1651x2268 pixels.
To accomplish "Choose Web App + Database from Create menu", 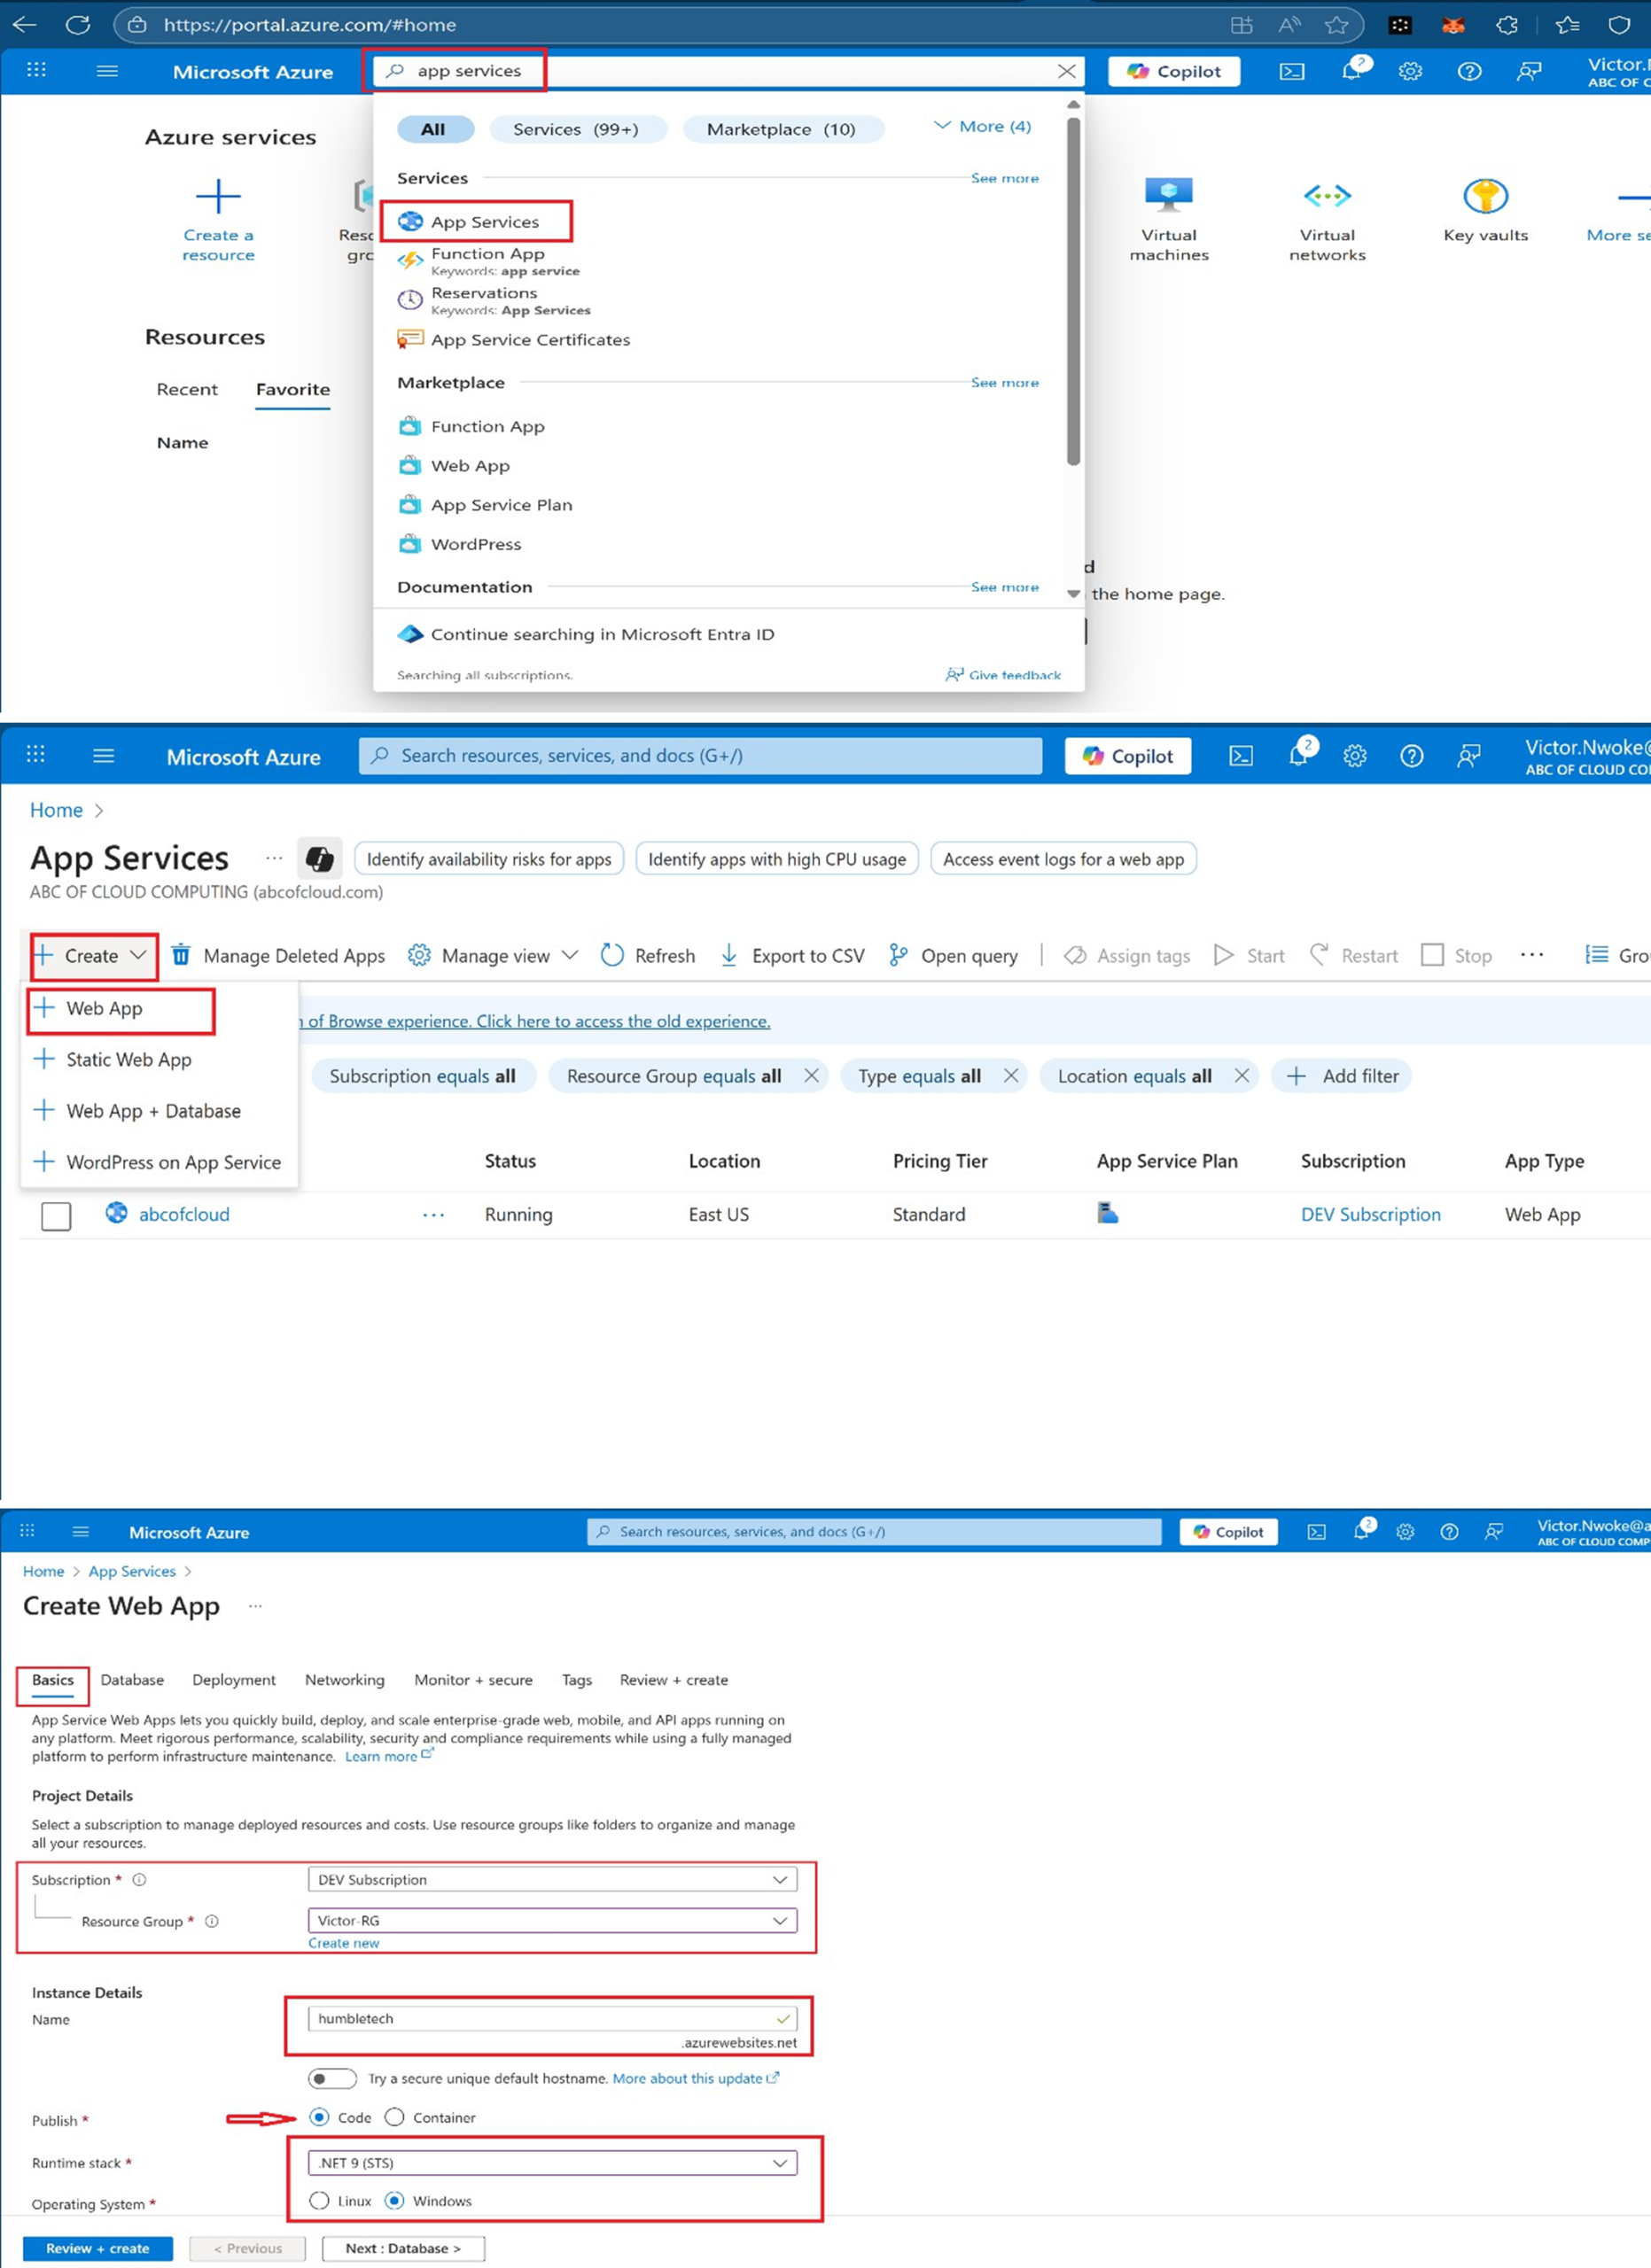I will click(152, 1111).
